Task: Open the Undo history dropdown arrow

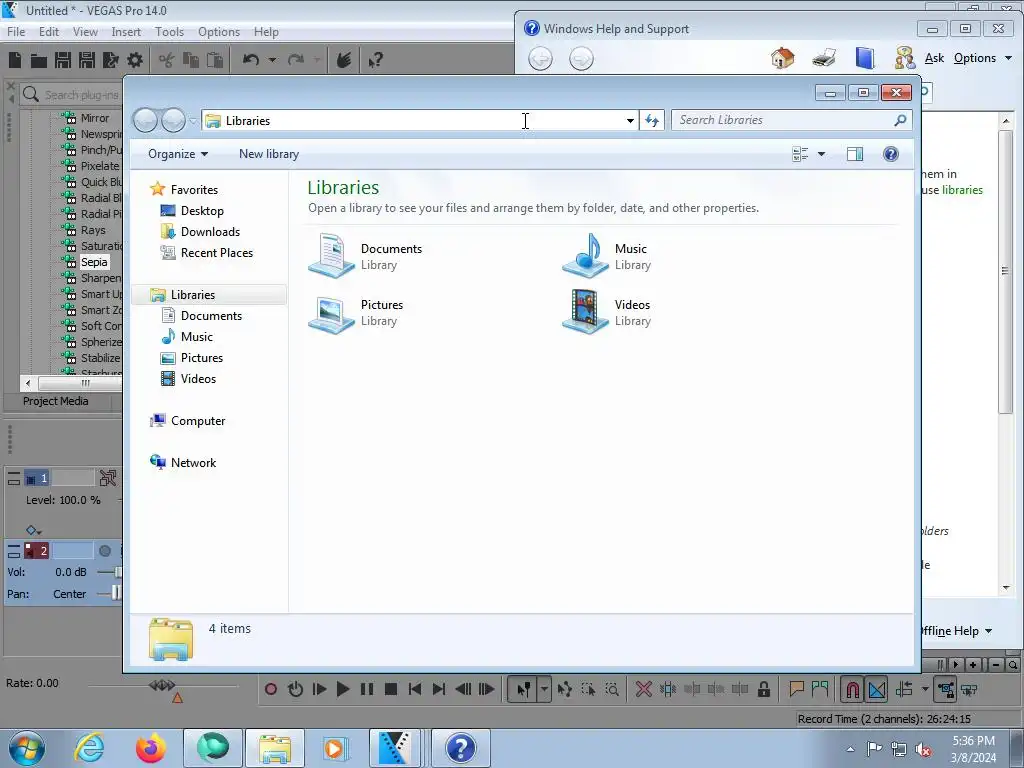Action: (x=272, y=60)
